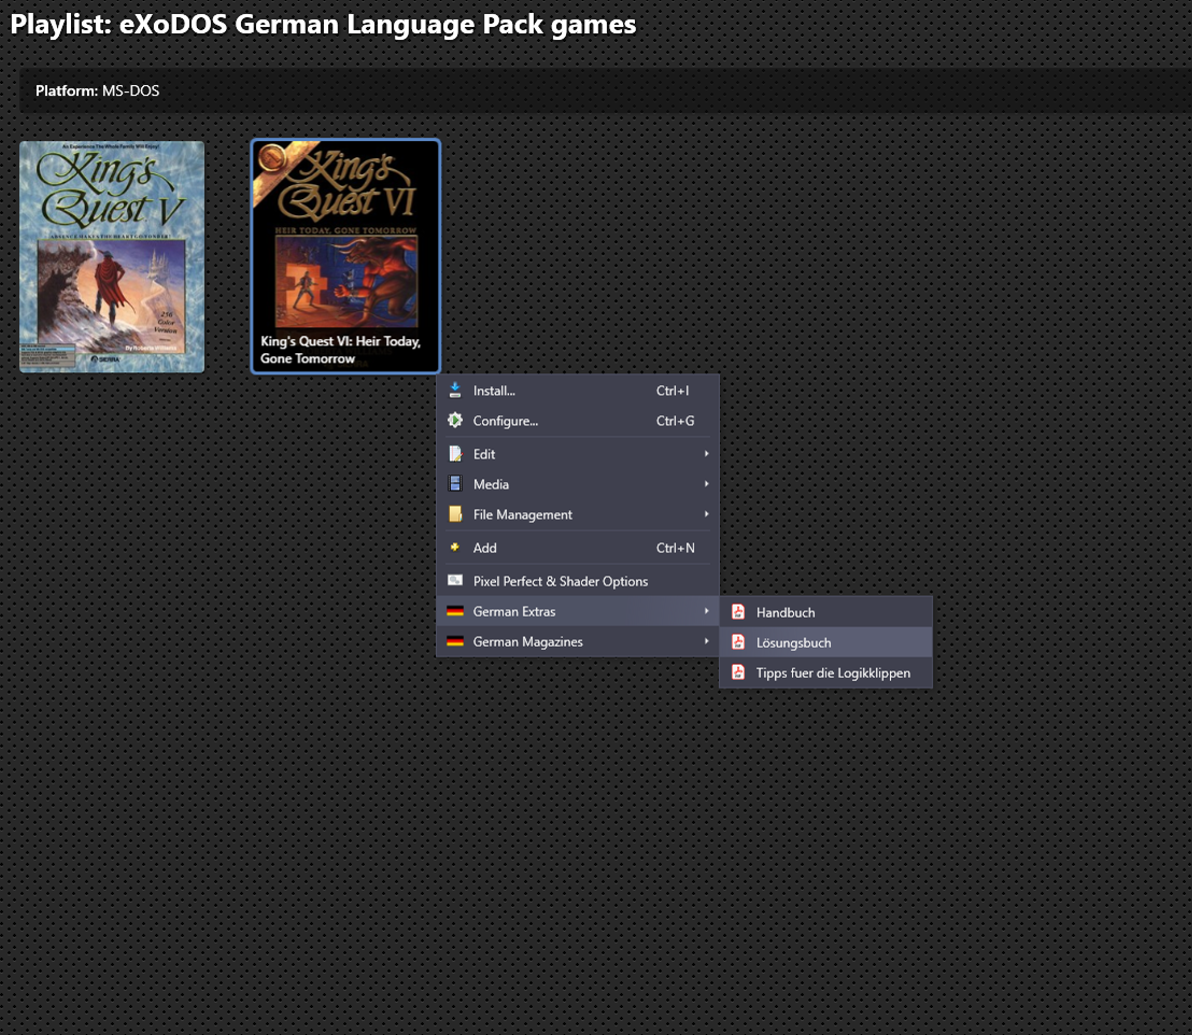
Task: Click the Install download icon
Action: [x=455, y=390]
